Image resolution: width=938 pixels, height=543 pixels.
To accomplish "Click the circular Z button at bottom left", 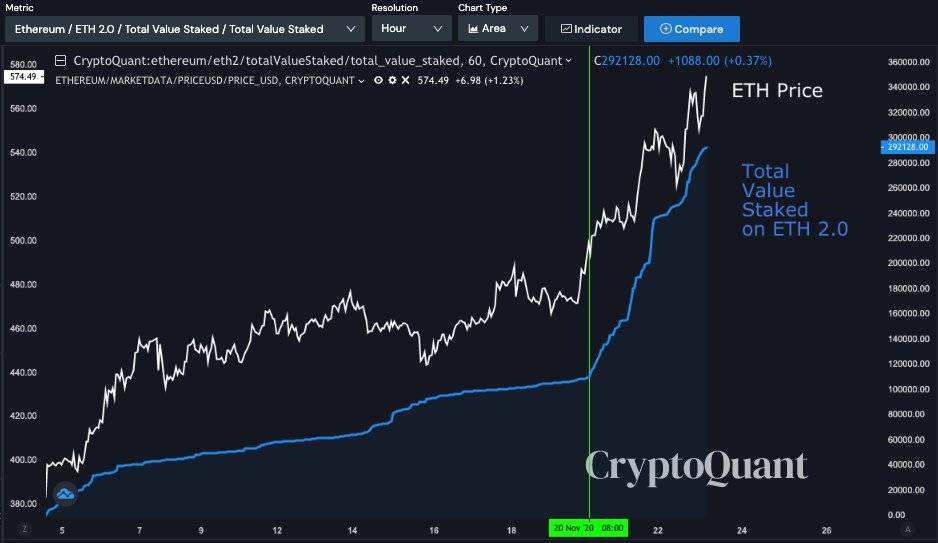I will pyautogui.click(x=25, y=529).
